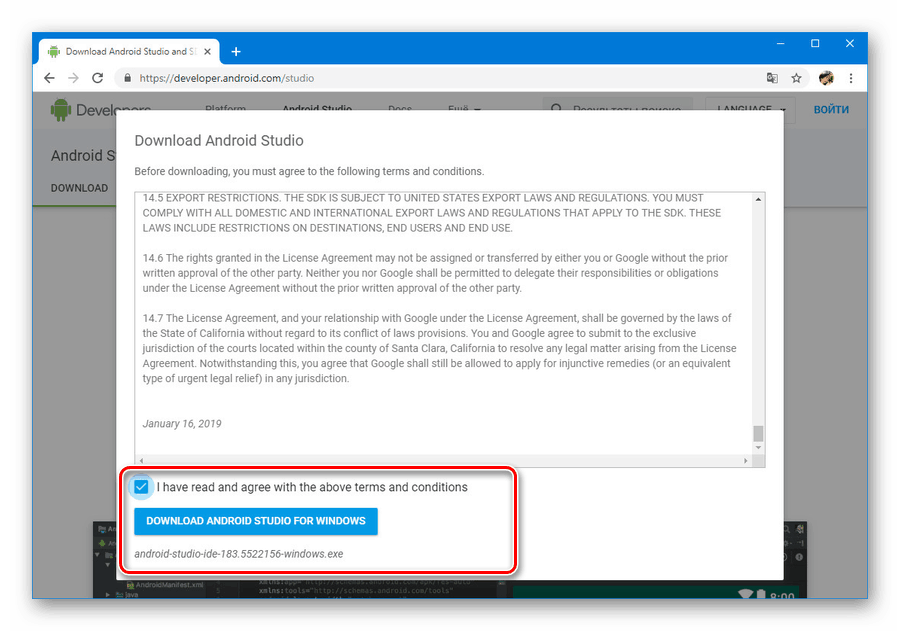The height and width of the screenshot is (631, 900).
Task: Bookmark page with the star icon
Action: [796, 78]
